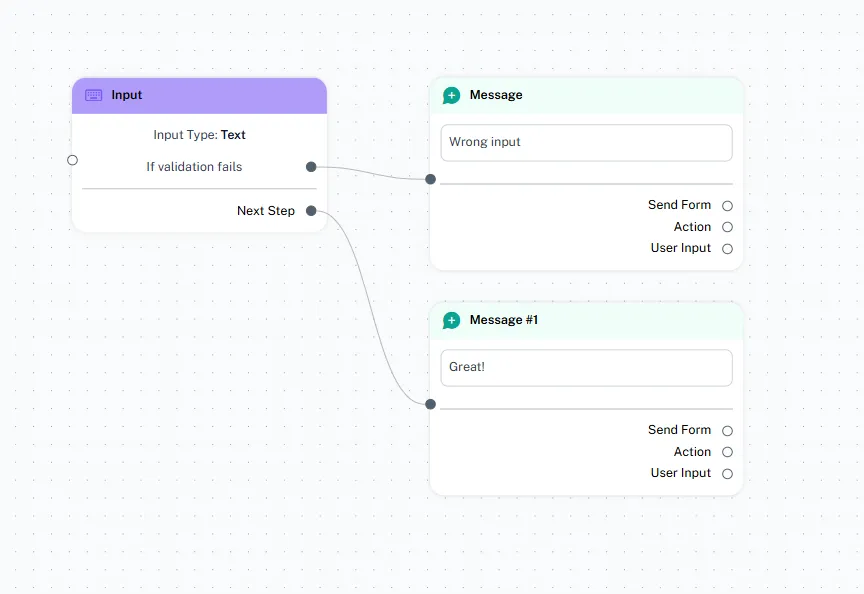Click the Action port on the Message node

pos(727,227)
